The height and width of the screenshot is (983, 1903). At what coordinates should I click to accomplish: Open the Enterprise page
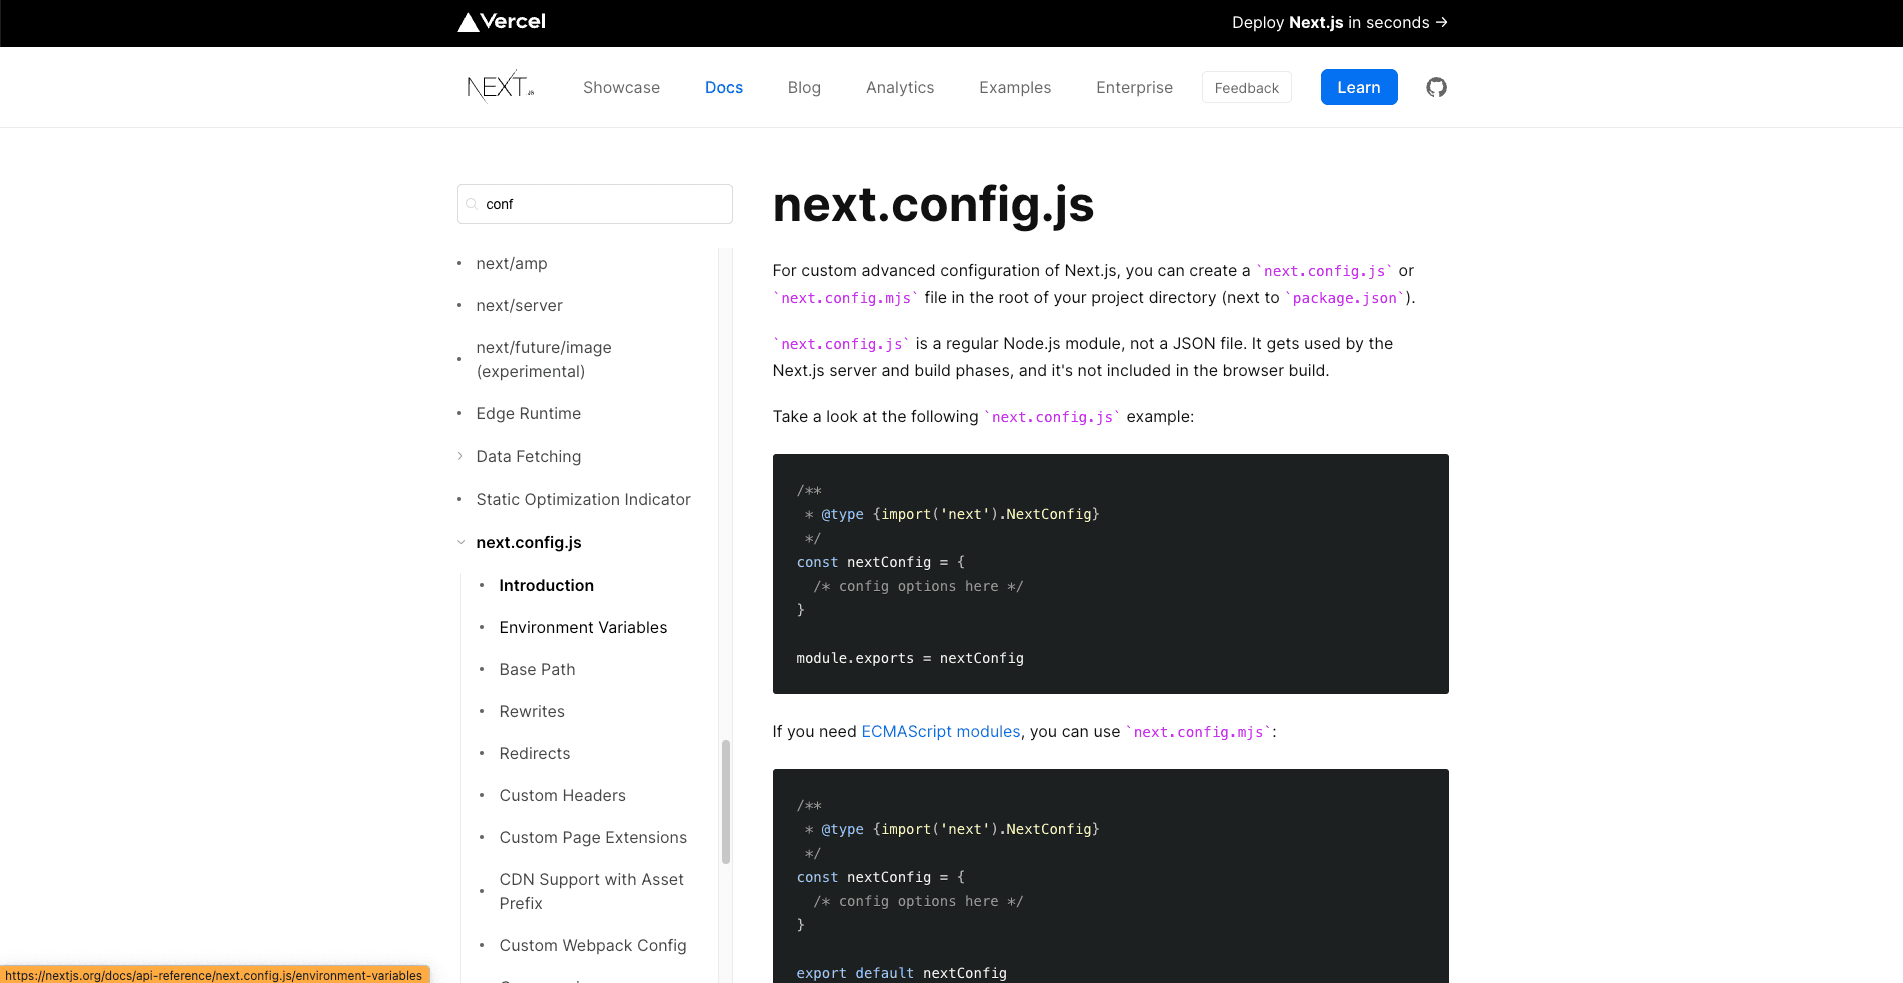click(x=1134, y=87)
